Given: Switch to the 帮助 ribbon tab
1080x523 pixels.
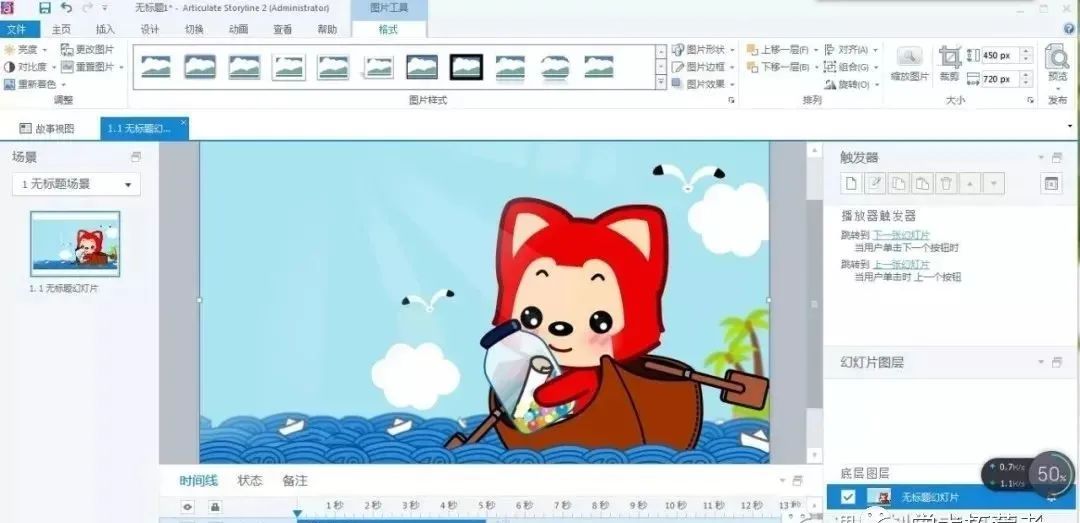Looking at the screenshot, I should (327, 29).
